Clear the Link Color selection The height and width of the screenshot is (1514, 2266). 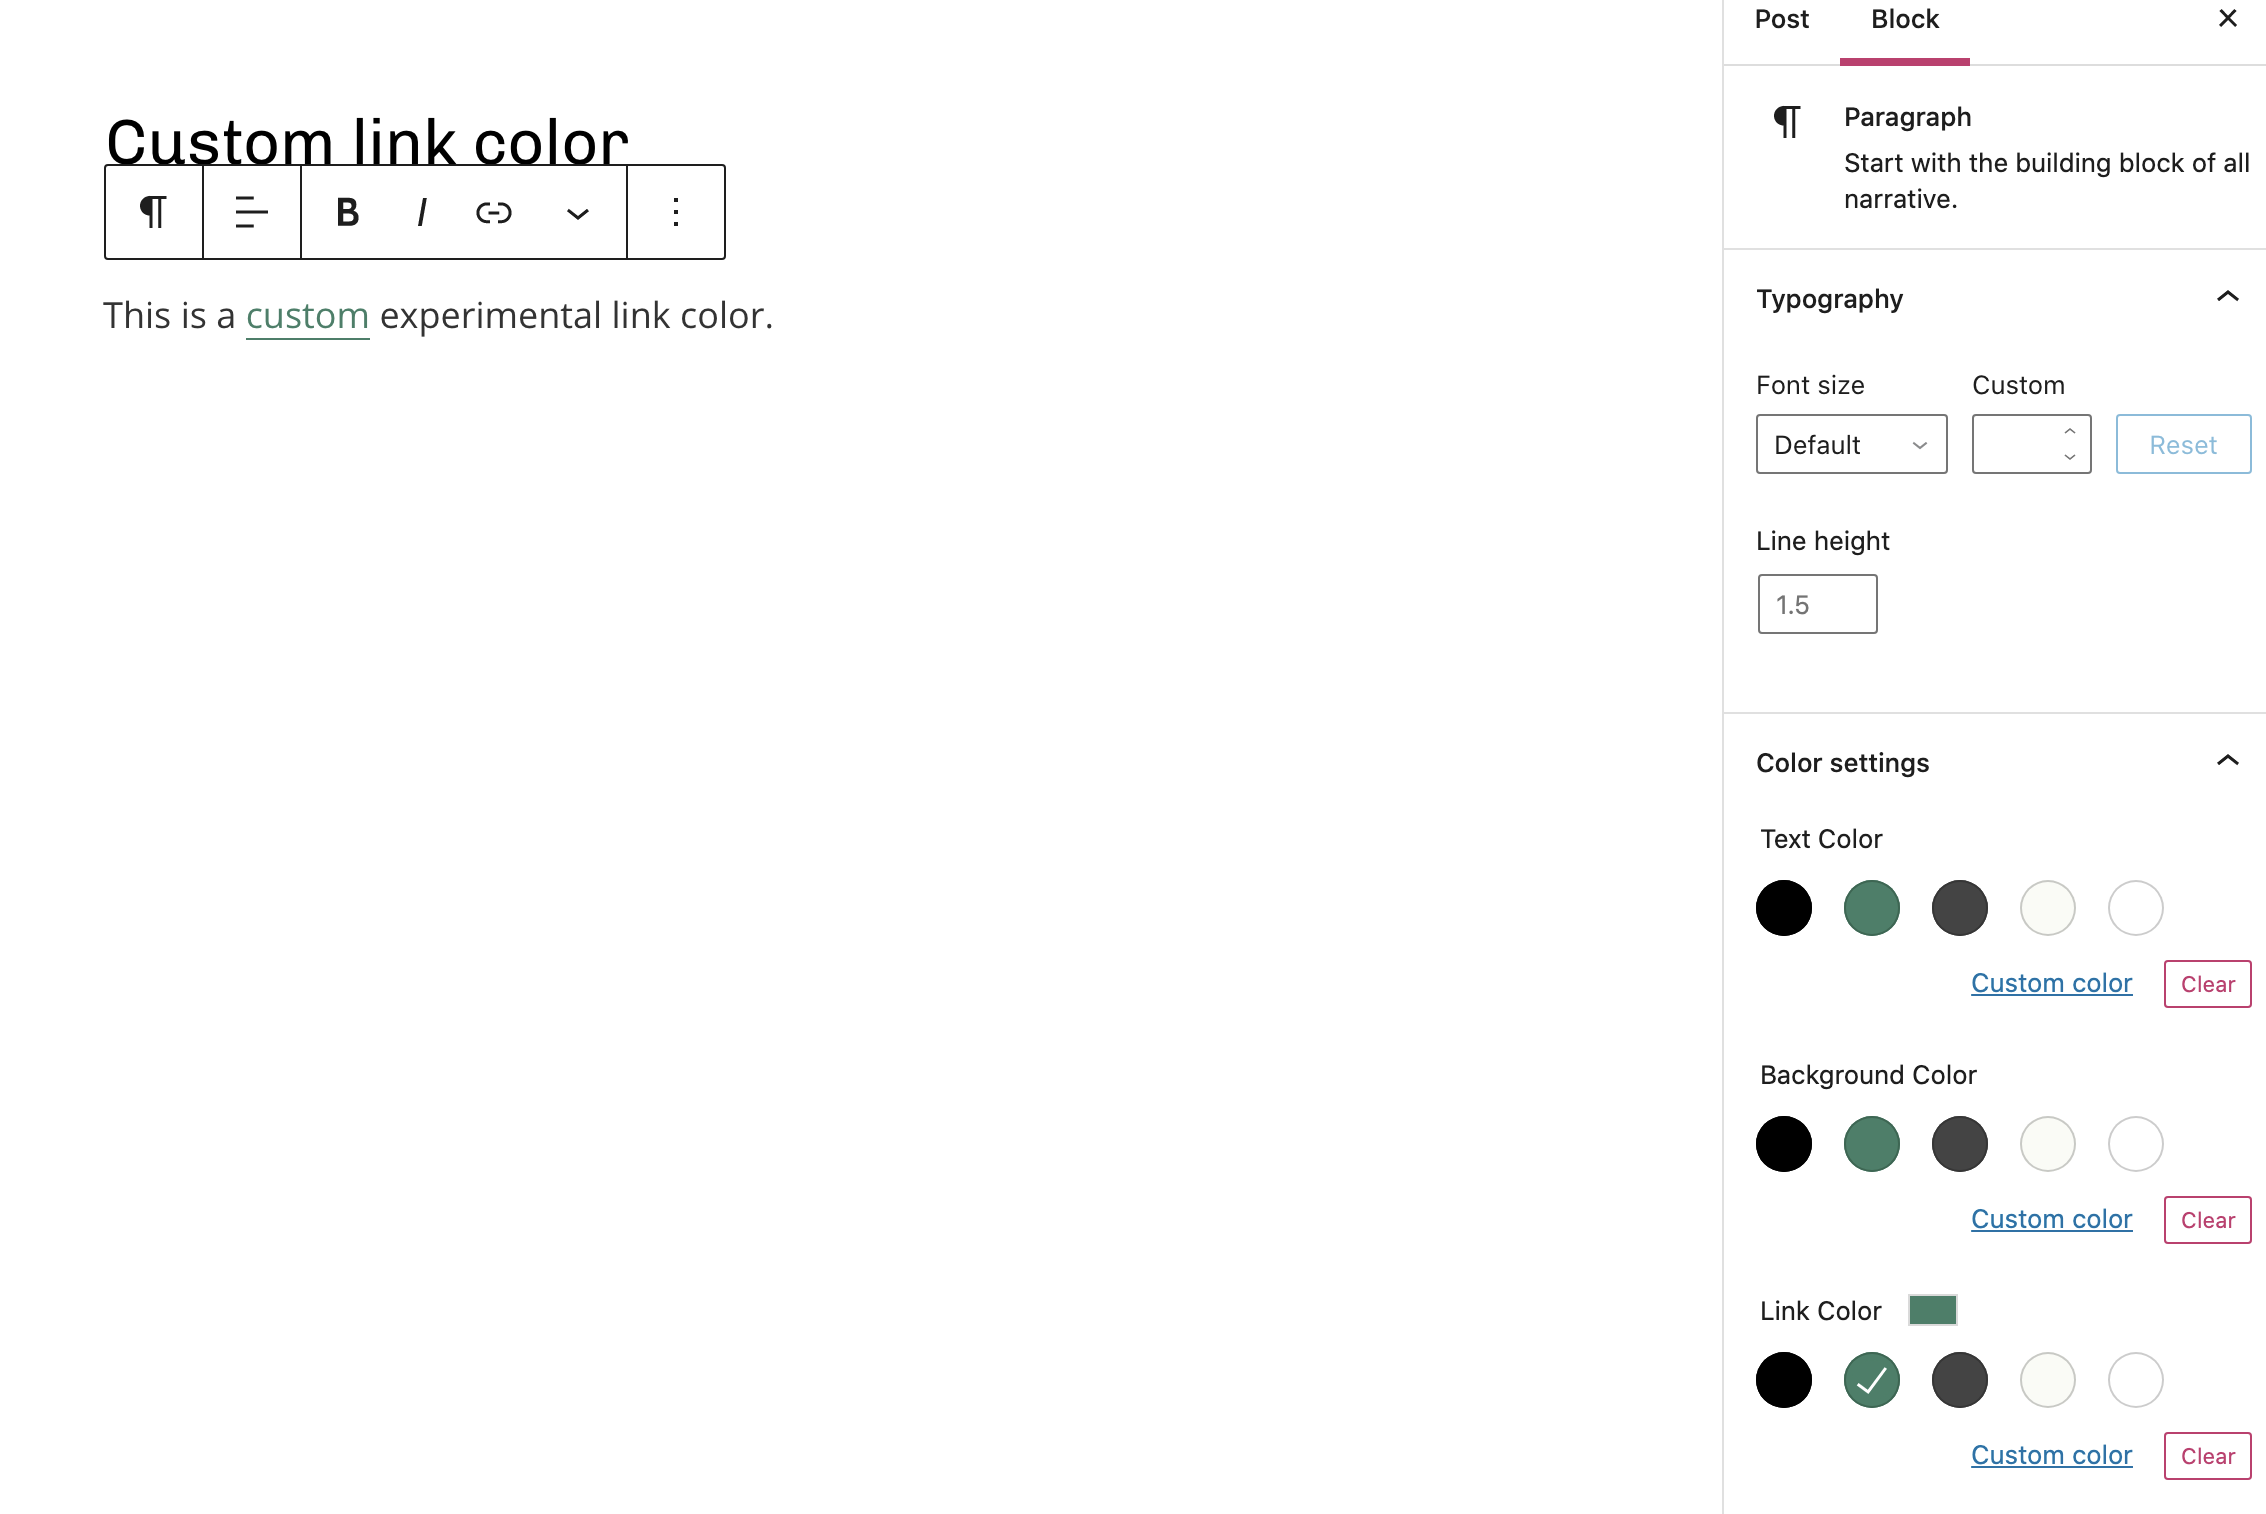2207,1456
